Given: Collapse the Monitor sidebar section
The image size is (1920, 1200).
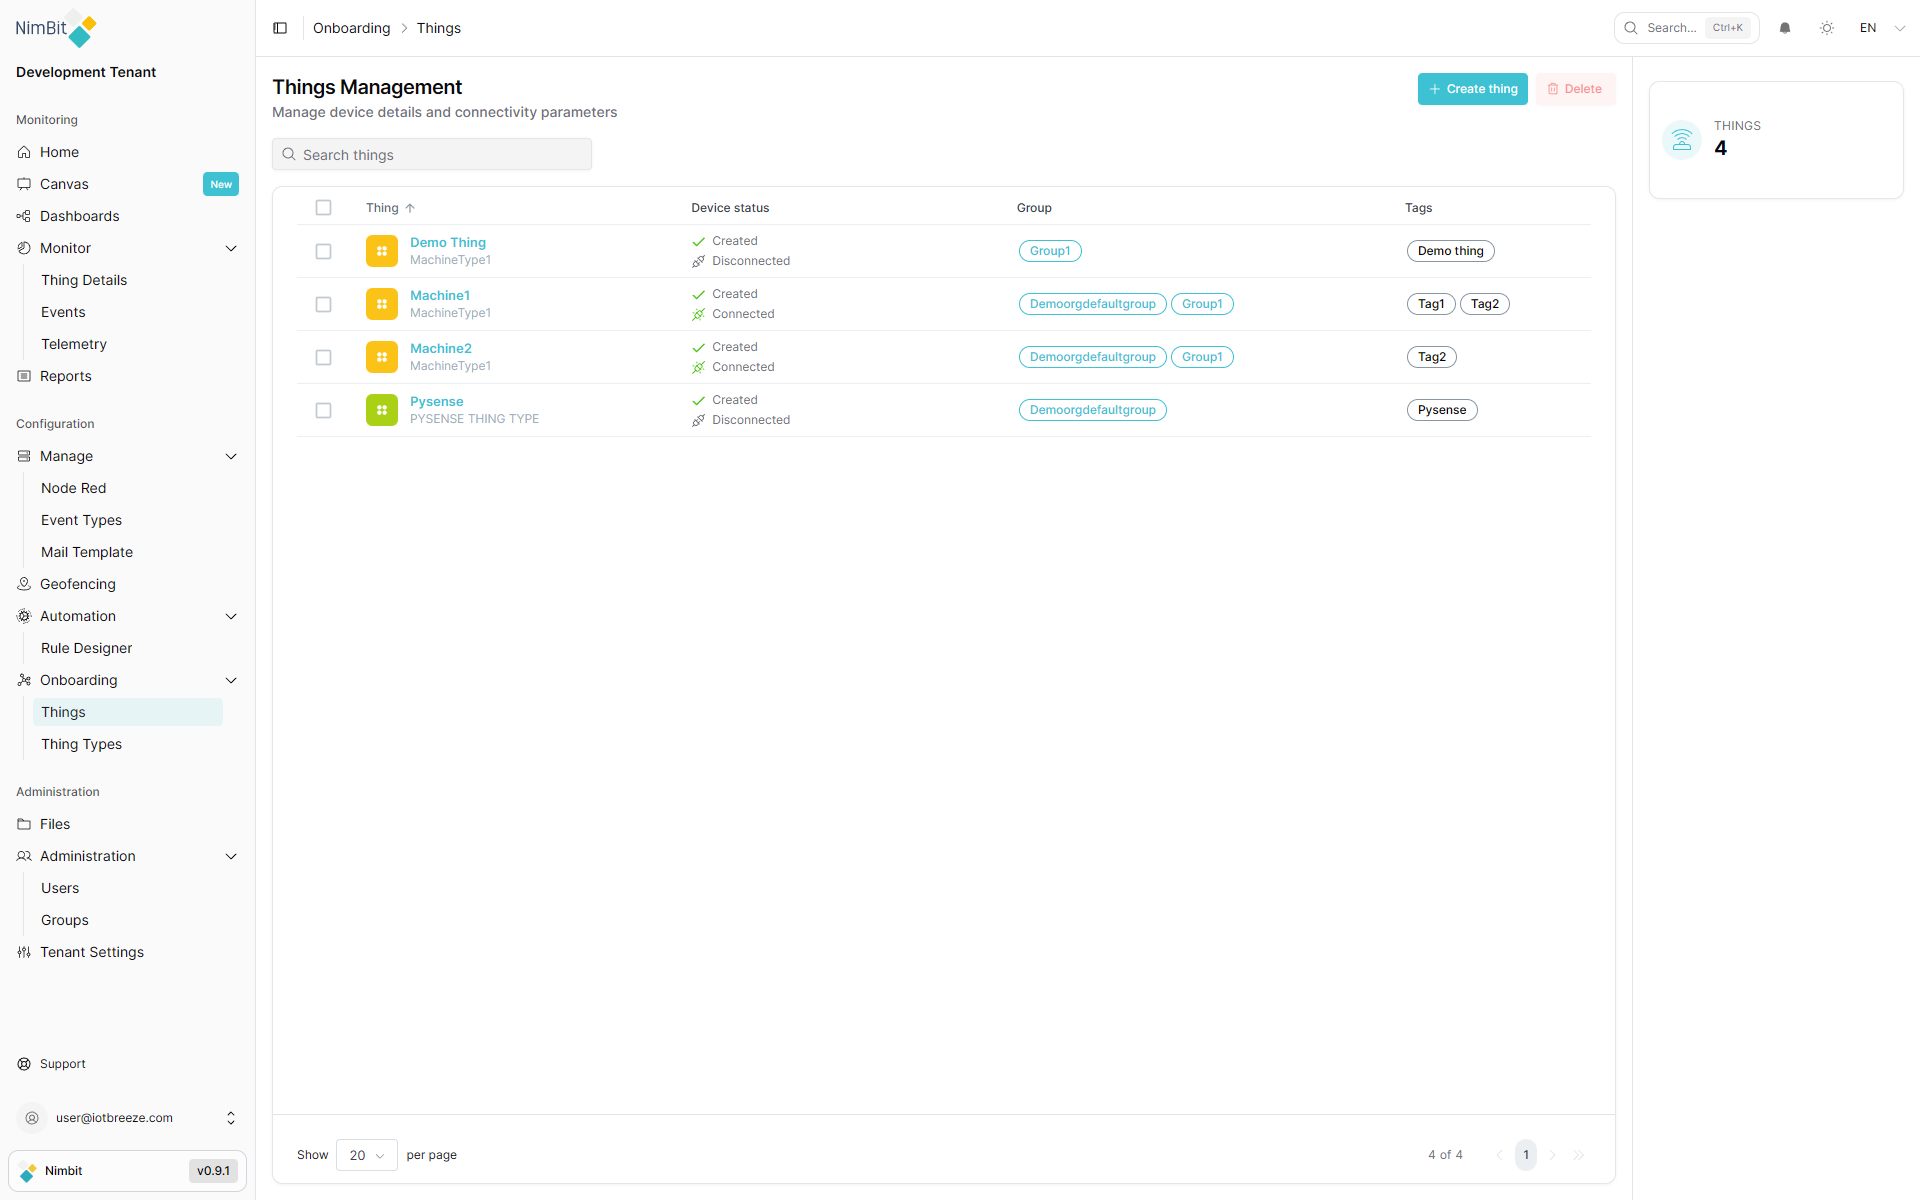Looking at the screenshot, I should click(231, 248).
